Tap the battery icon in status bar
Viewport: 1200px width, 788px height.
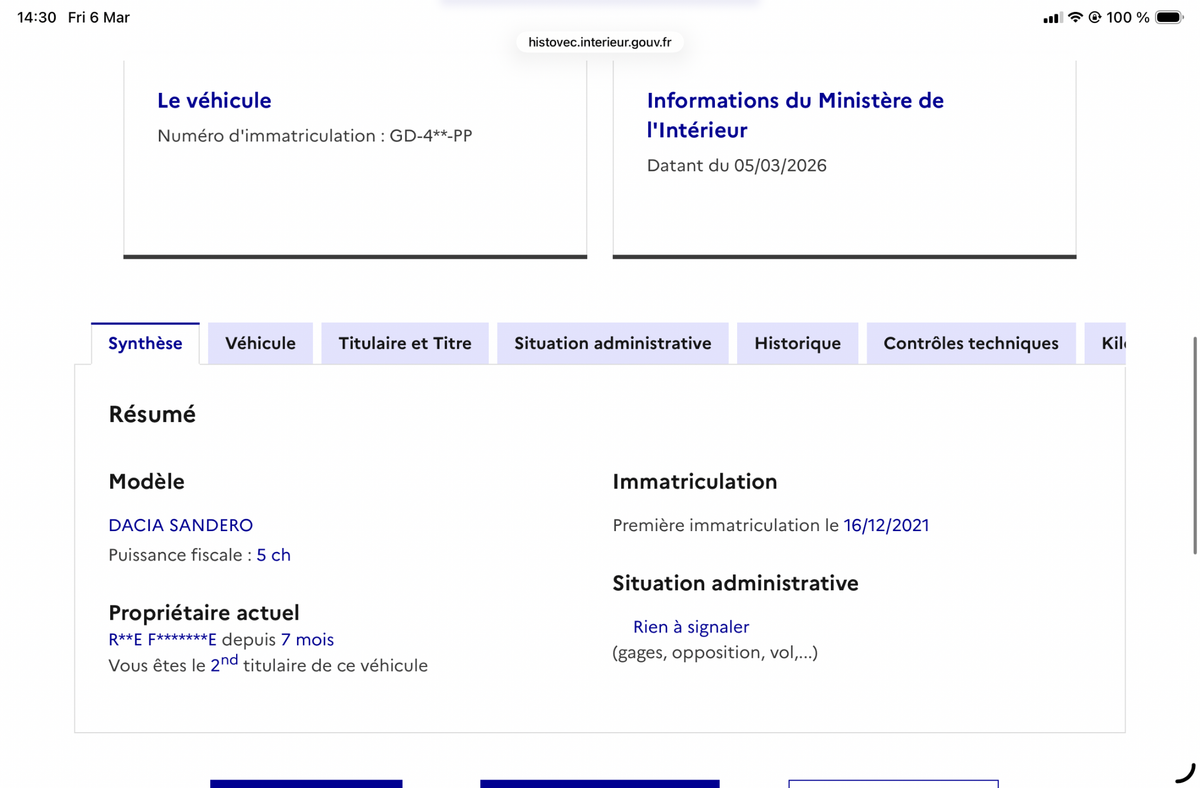tap(1169, 17)
